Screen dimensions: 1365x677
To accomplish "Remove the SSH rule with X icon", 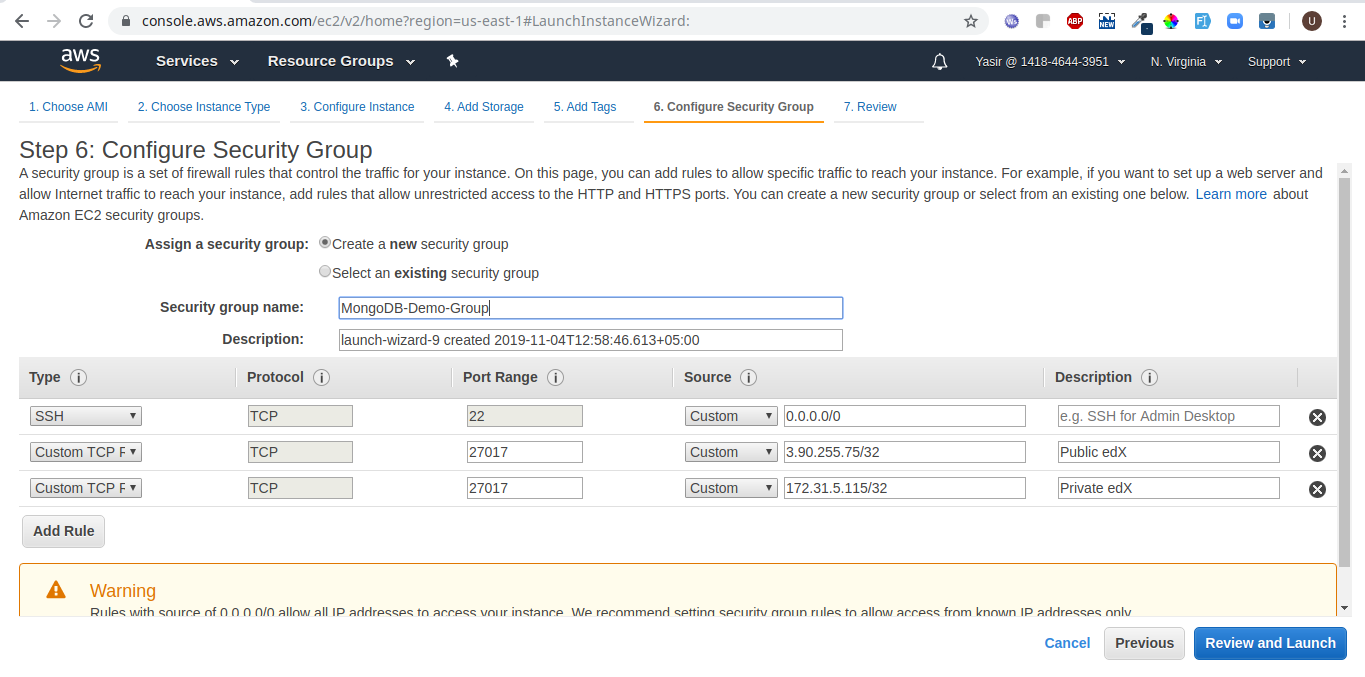I will pyautogui.click(x=1317, y=417).
